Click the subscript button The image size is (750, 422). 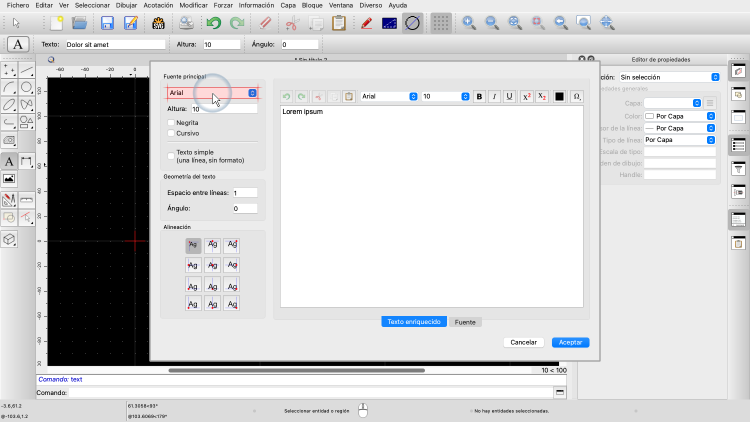[542, 96]
